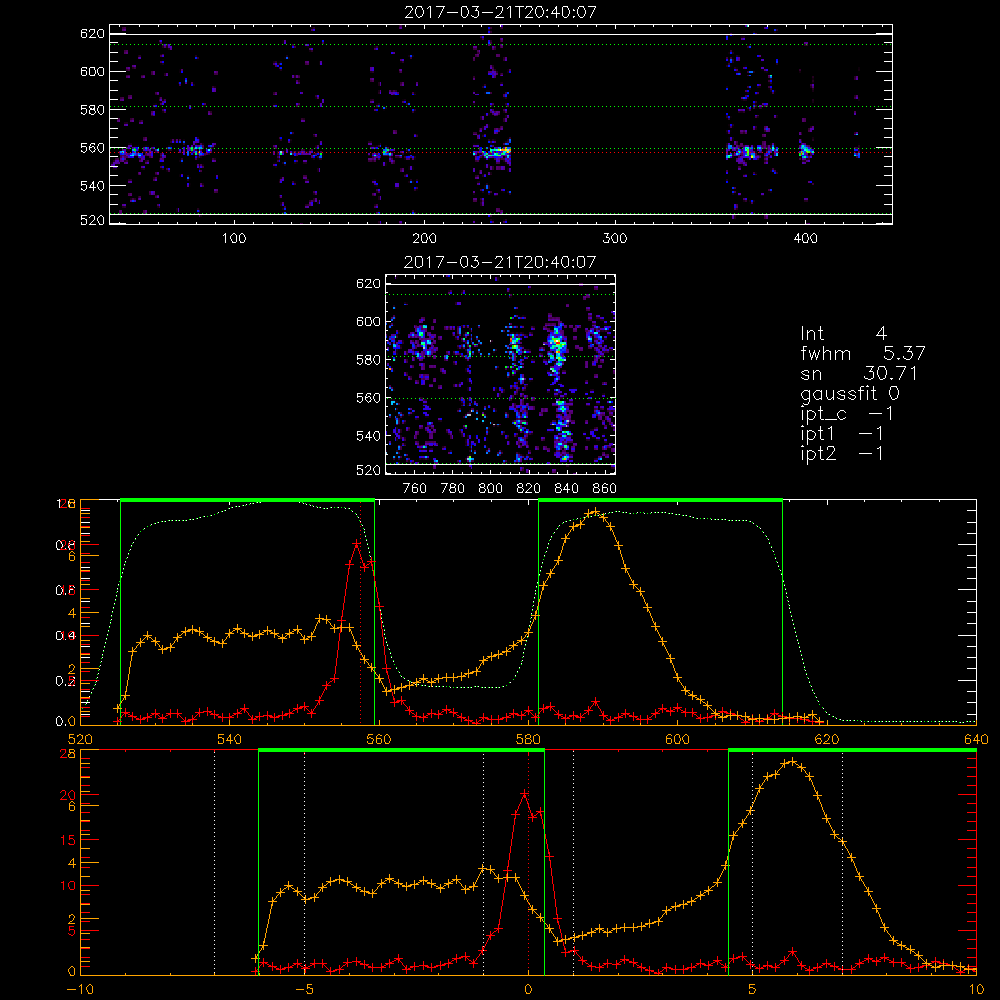Click the 'ipt1 -1' readout
Viewport: 1000px width, 1000px height.
click(841, 434)
